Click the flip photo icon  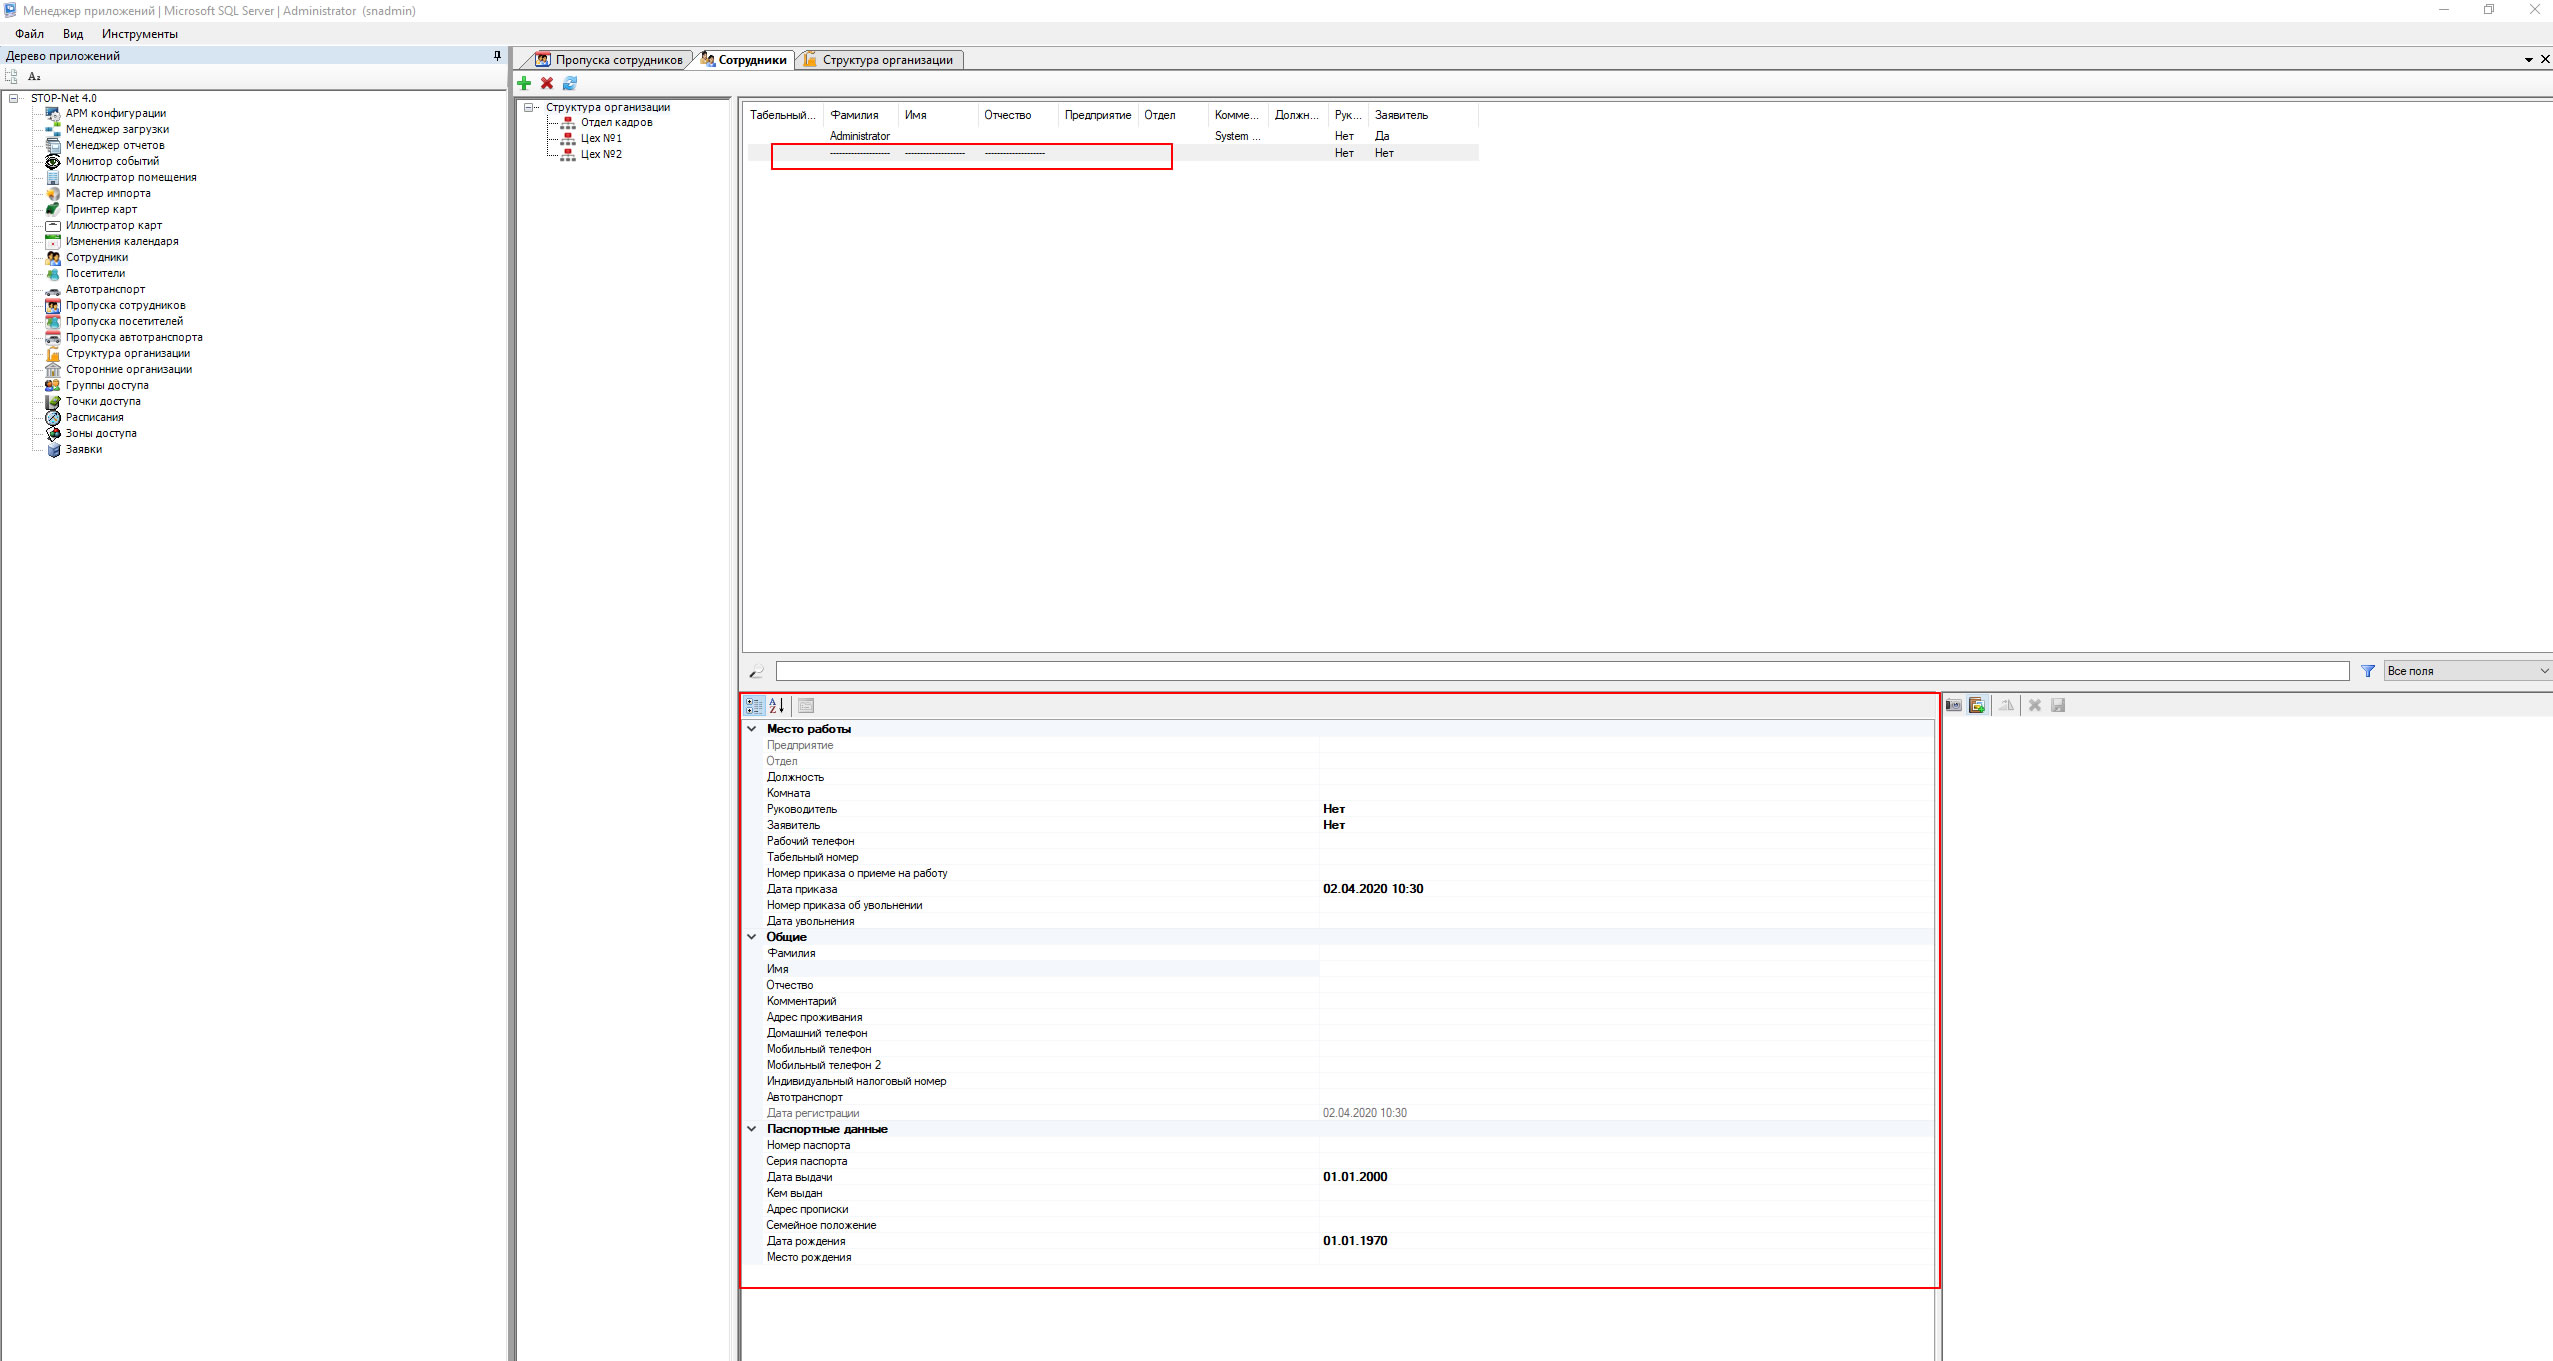(2006, 705)
